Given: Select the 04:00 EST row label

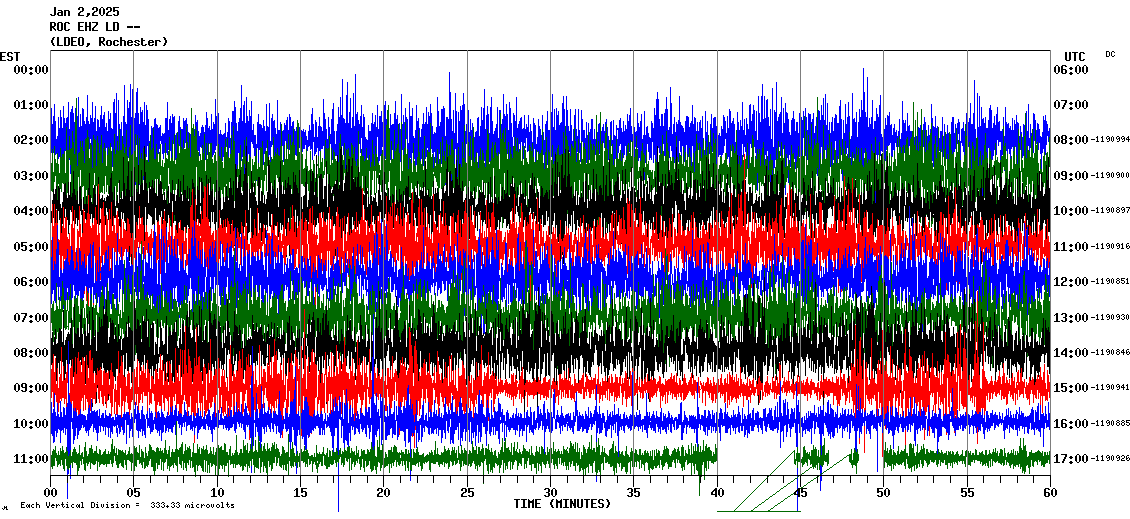Looking at the screenshot, I should [31, 211].
